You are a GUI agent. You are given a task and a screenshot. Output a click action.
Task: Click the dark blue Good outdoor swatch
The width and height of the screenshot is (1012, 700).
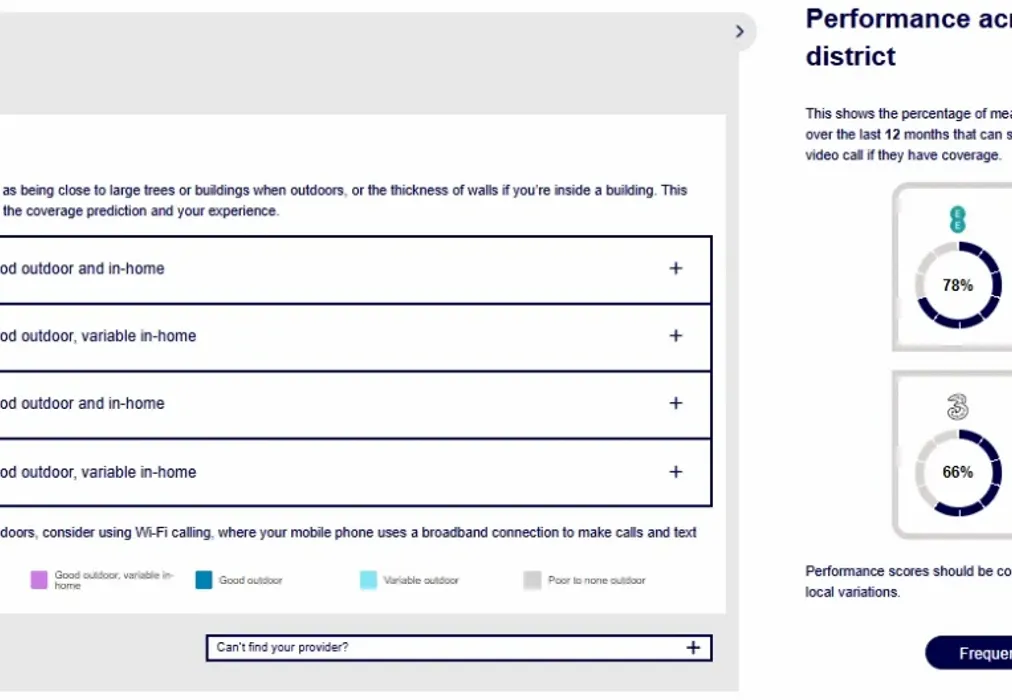click(x=204, y=580)
